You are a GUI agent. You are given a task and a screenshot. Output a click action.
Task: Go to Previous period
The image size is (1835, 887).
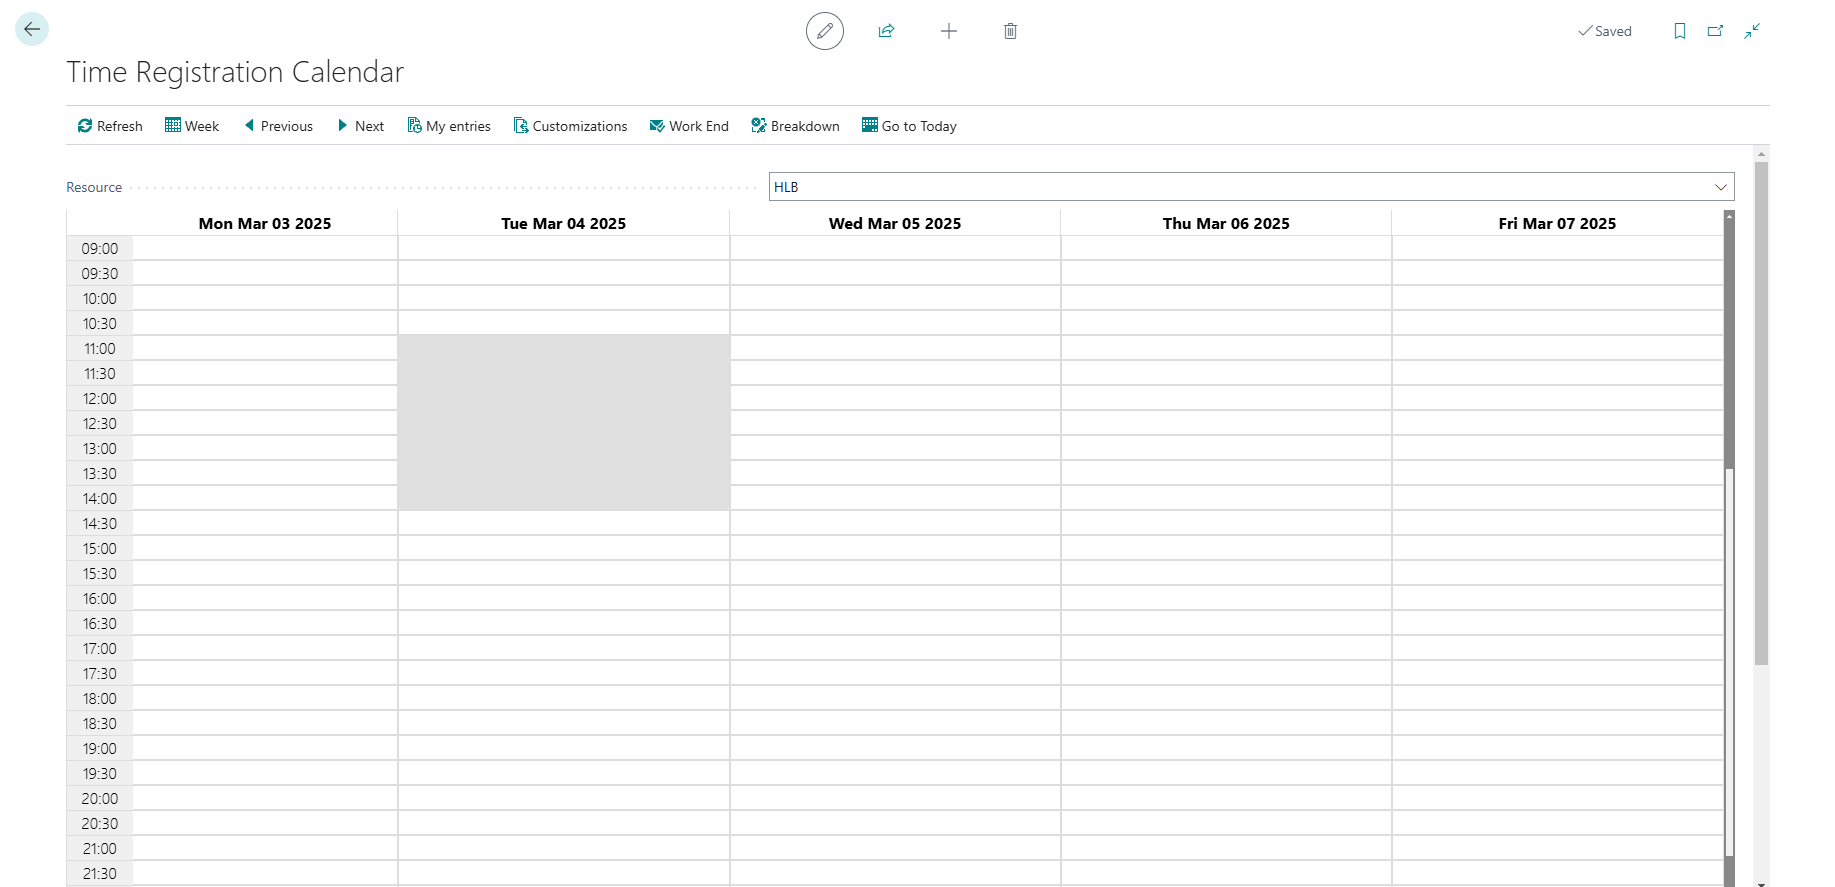pos(278,126)
